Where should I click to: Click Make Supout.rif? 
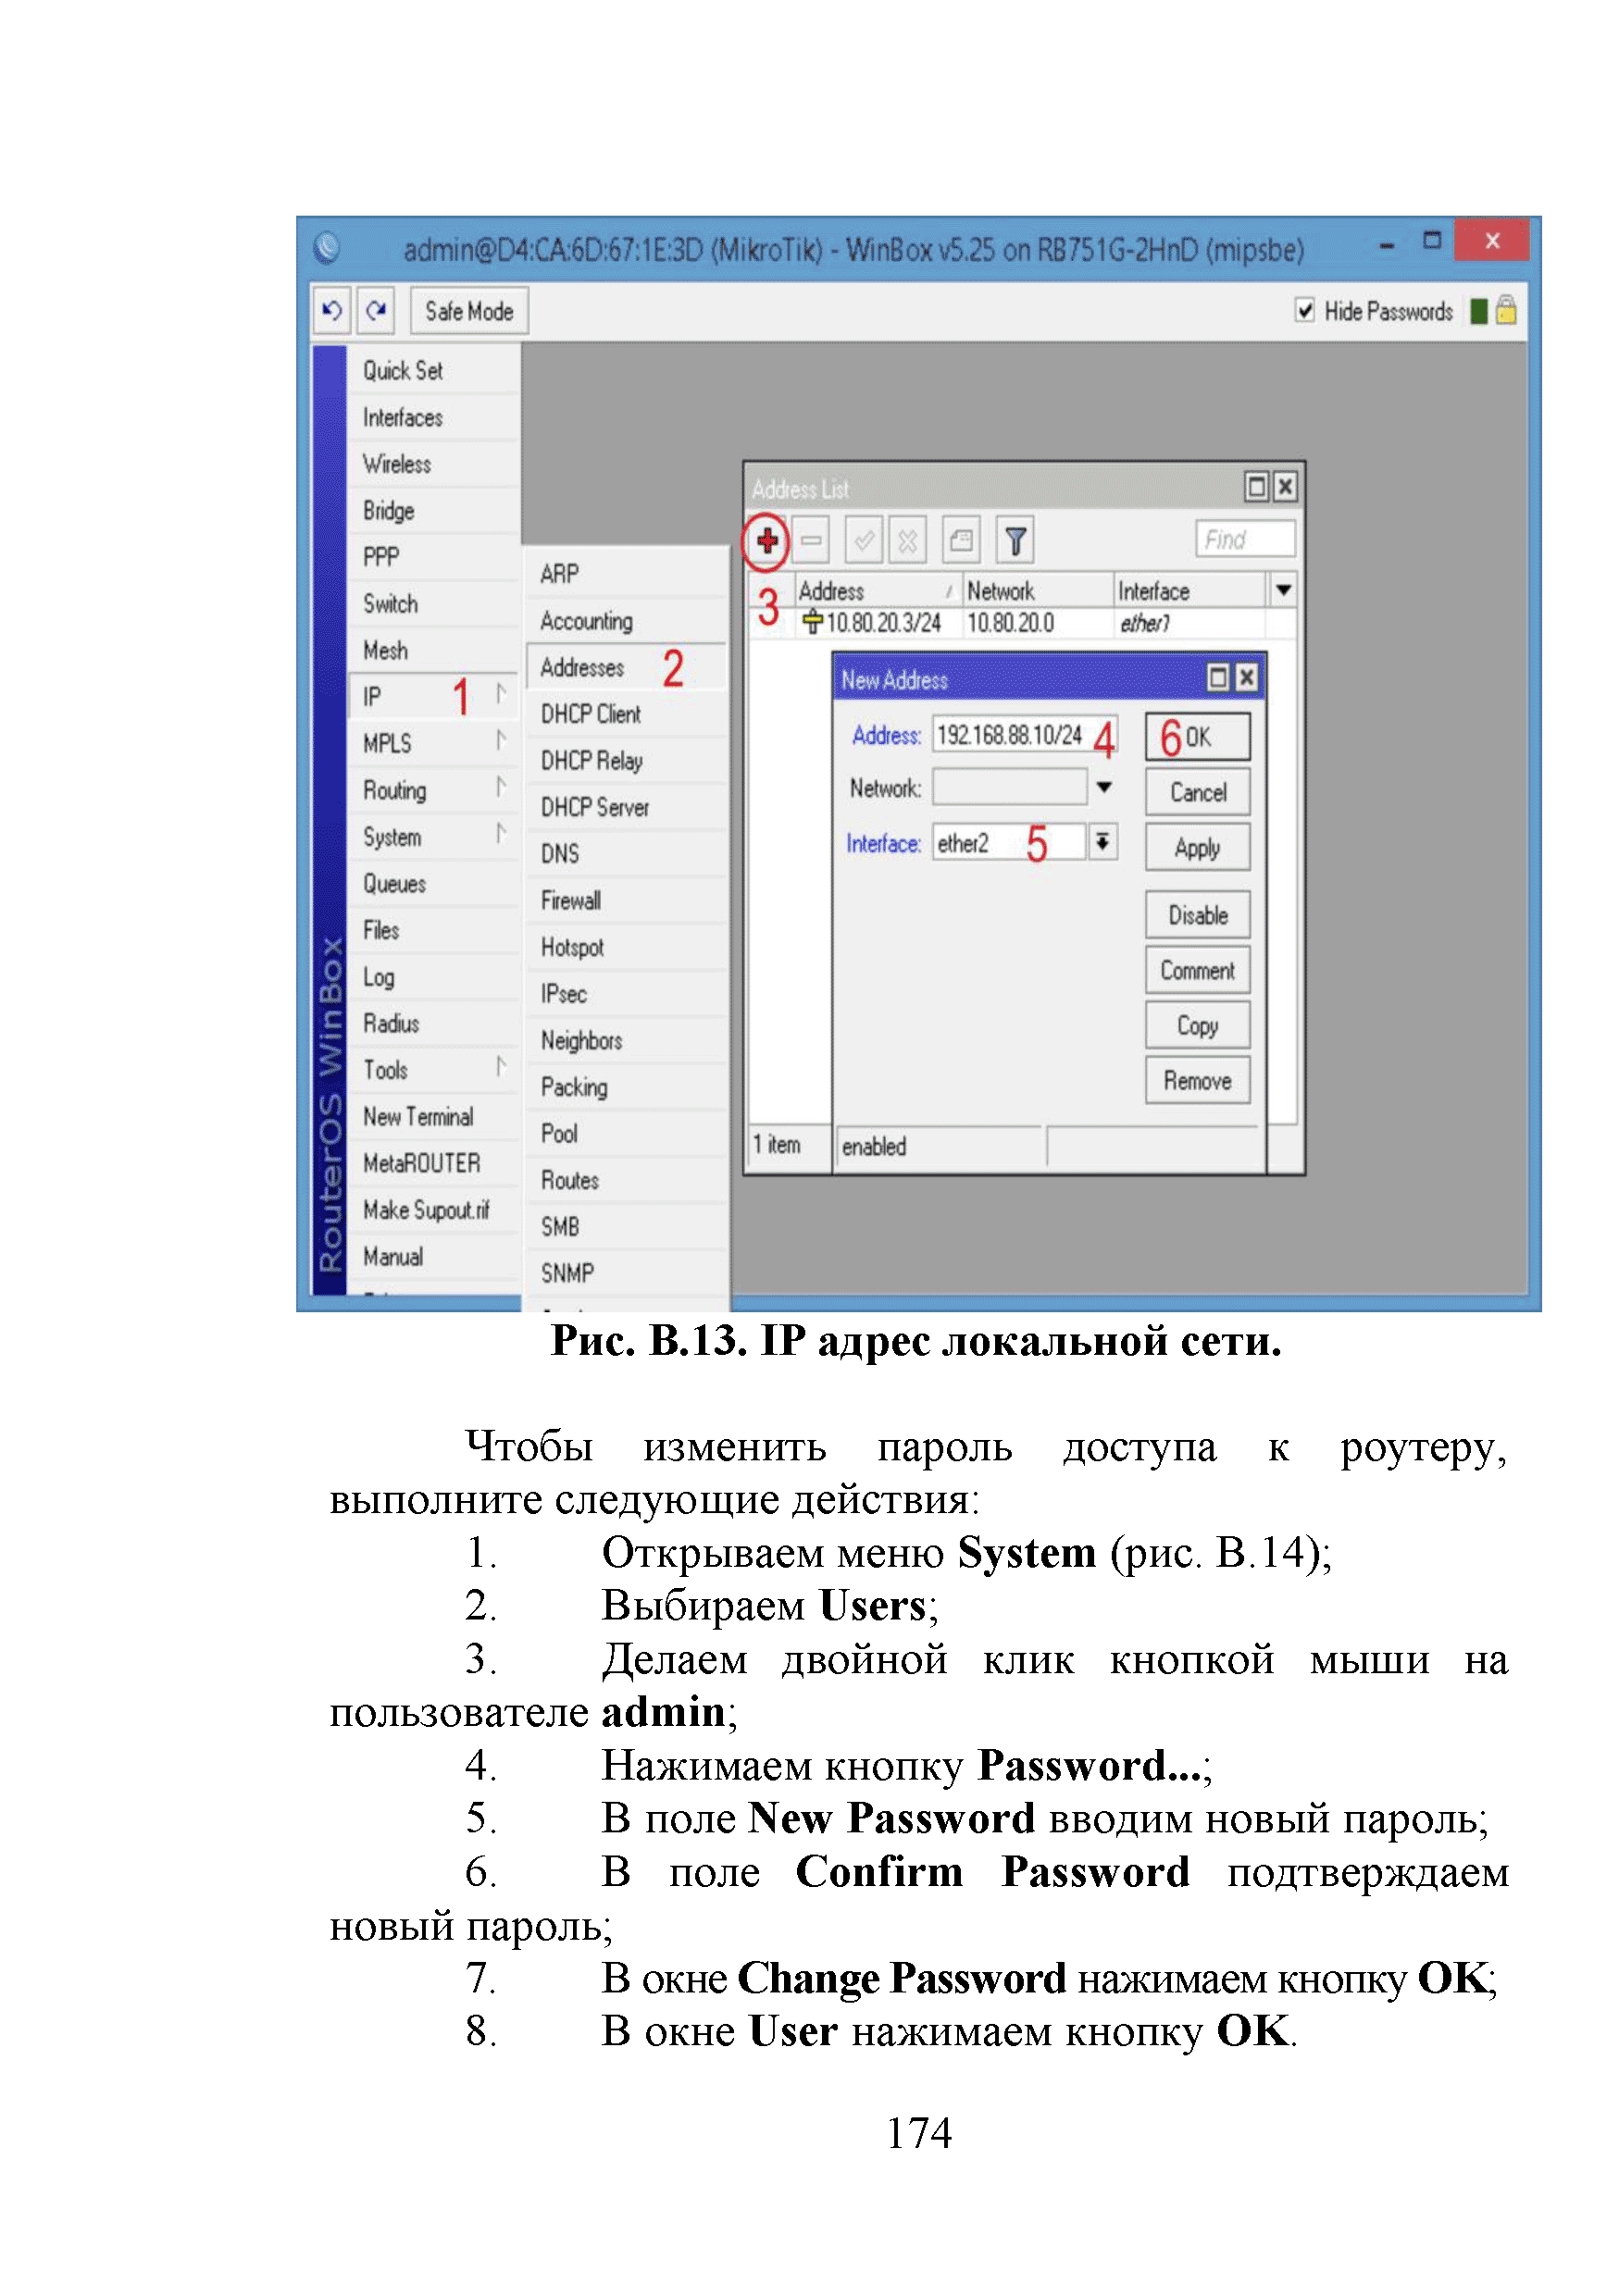(434, 1210)
